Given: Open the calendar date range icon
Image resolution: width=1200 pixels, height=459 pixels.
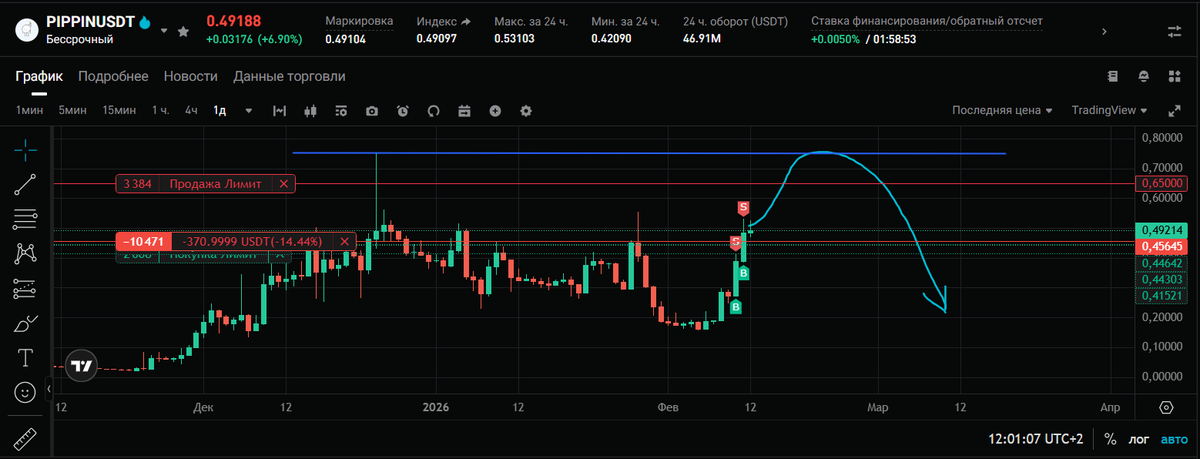Looking at the screenshot, I should (x=464, y=111).
